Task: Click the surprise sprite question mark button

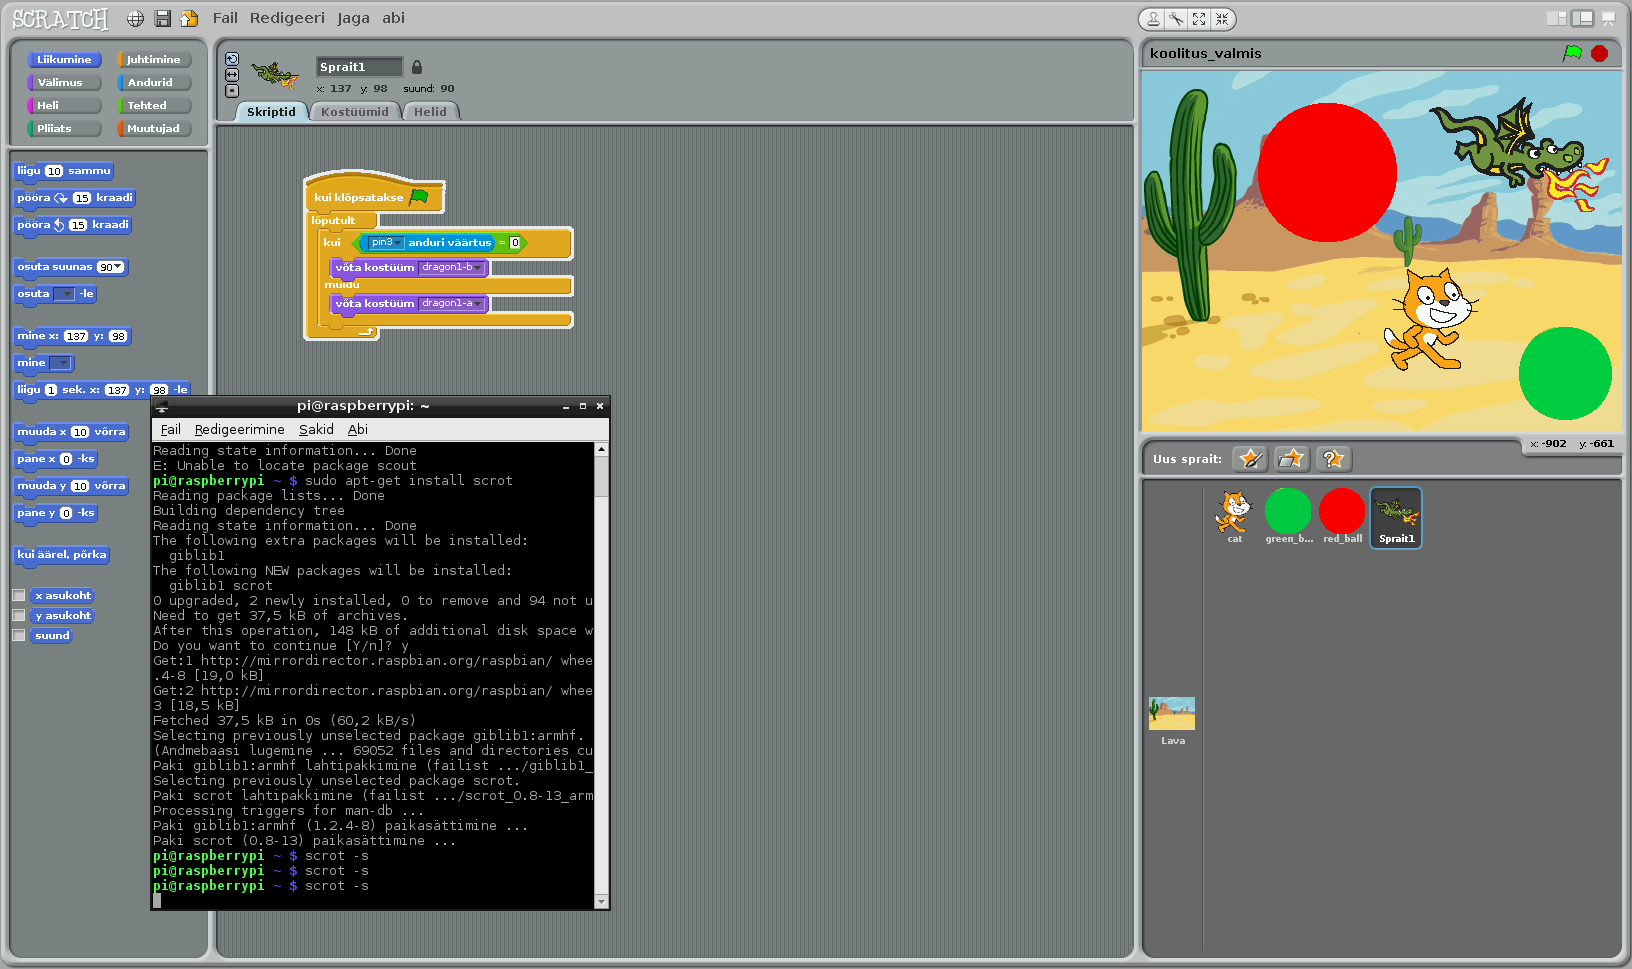Action: [x=1333, y=459]
